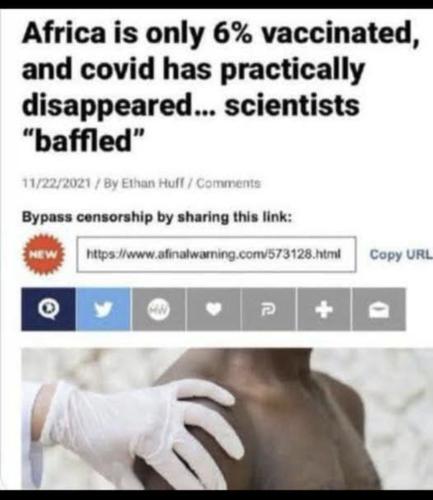Click the HW circle share icon
The image size is (433, 500).
[159, 309]
